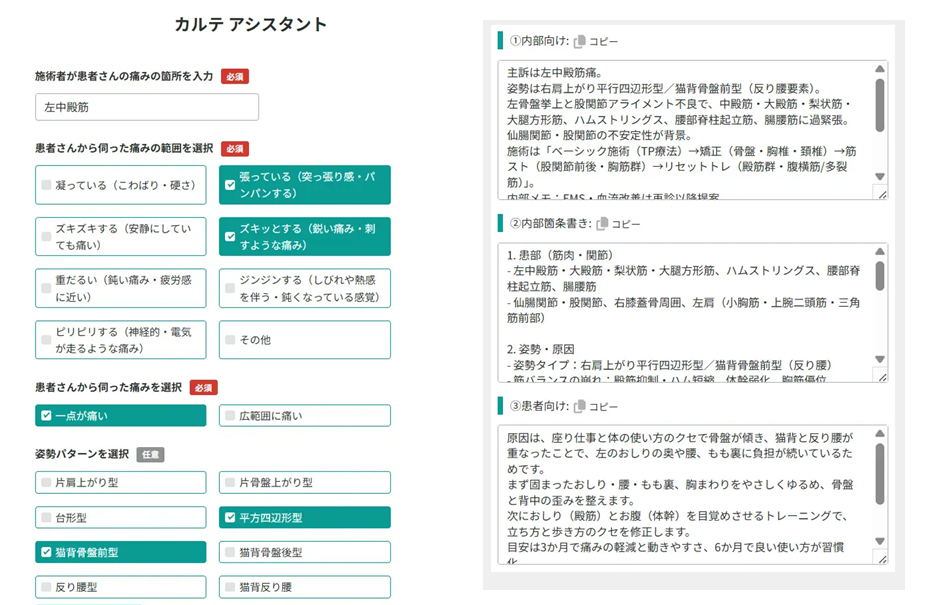Click scroll-down arrow in 内部向け textarea
Viewport: 935px width, 605px height.
(x=880, y=176)
